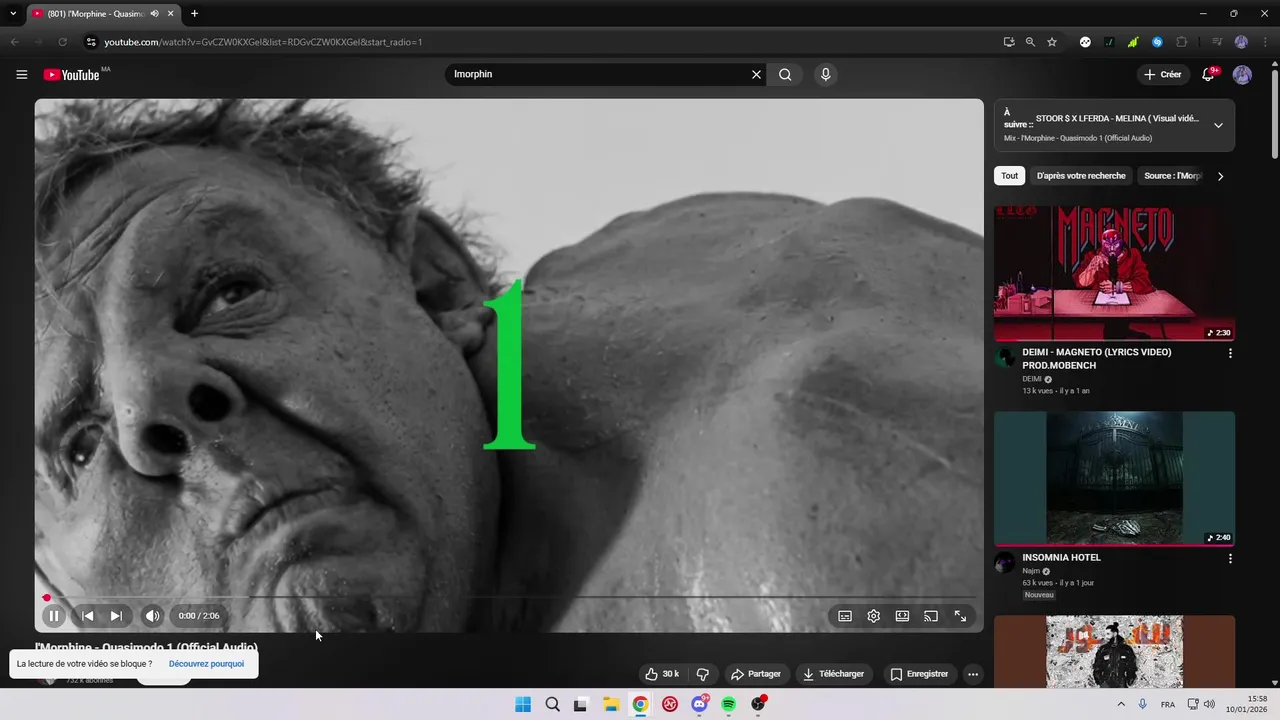
Task: Dislike the video
Action: [x=702, y=674]
